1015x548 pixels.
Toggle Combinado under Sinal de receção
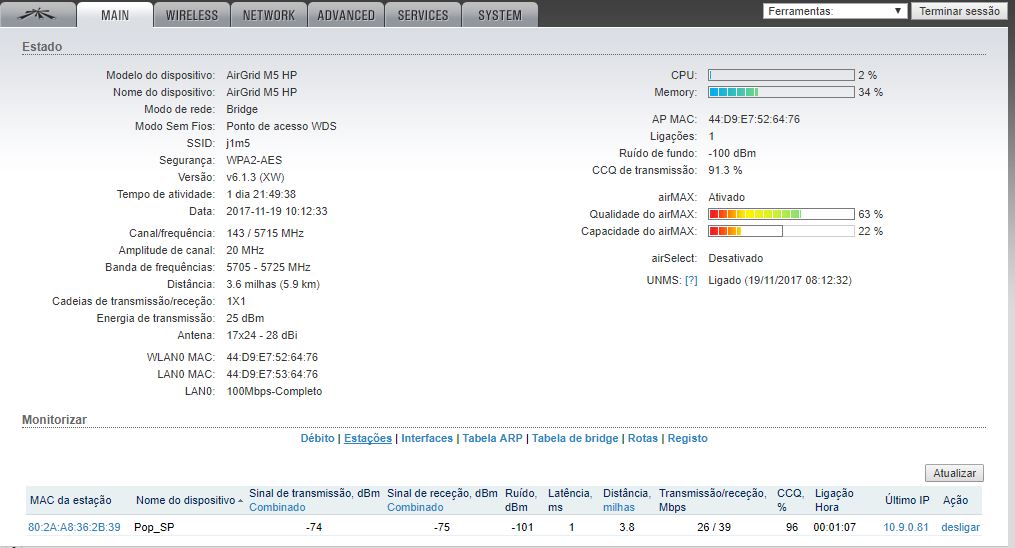(415, 507)
